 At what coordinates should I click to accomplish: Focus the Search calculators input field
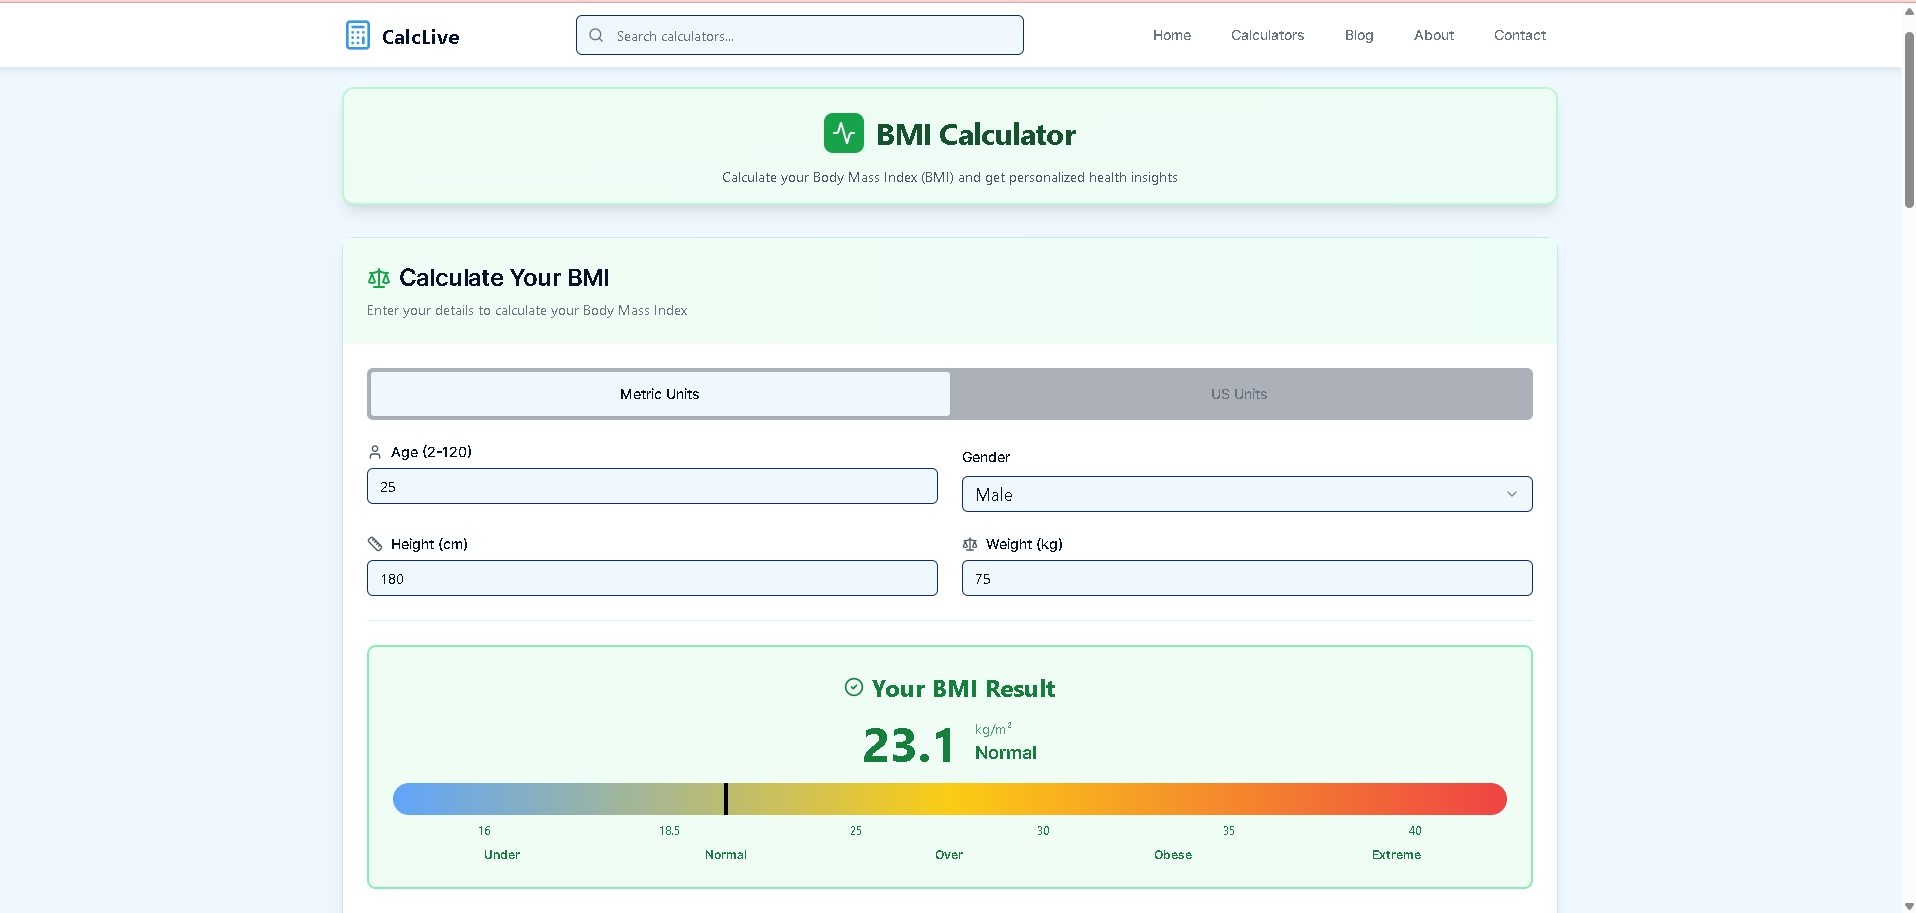click(x=800, y=35)
